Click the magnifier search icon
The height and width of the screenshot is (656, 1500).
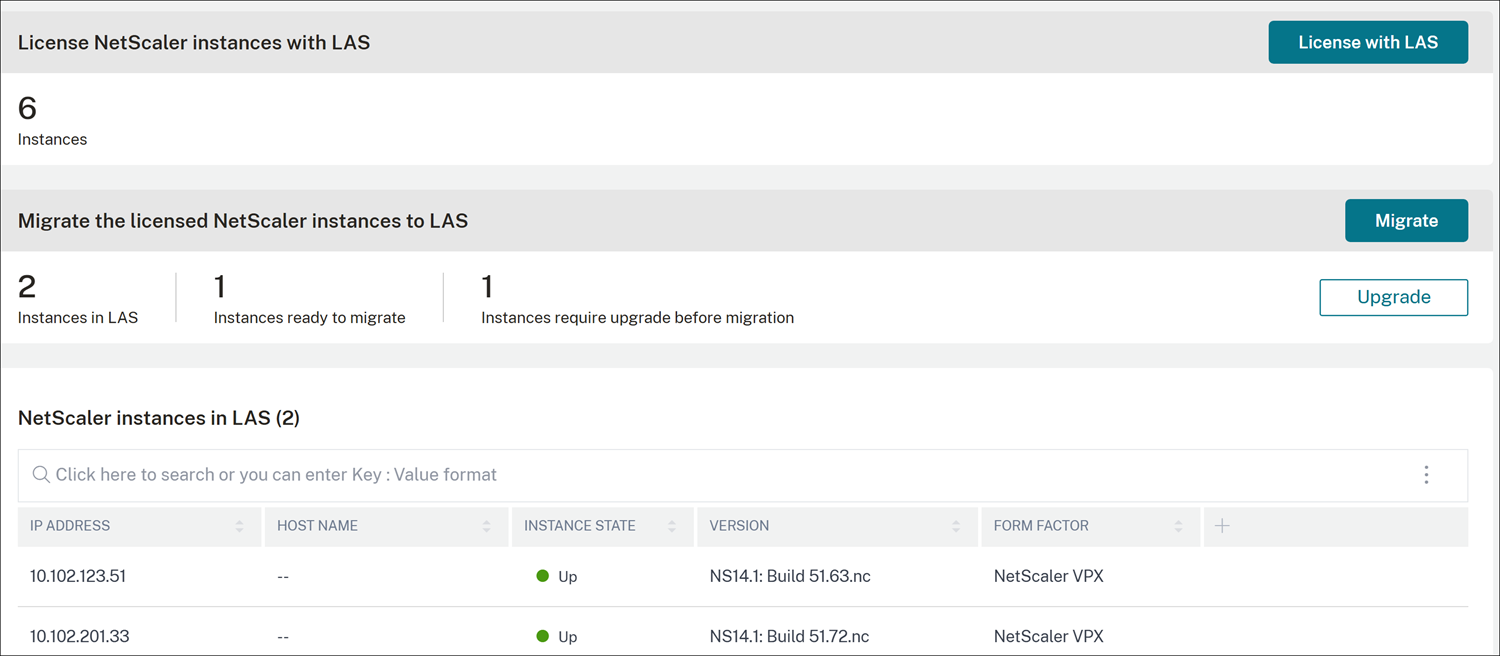[x=41, y=475]
